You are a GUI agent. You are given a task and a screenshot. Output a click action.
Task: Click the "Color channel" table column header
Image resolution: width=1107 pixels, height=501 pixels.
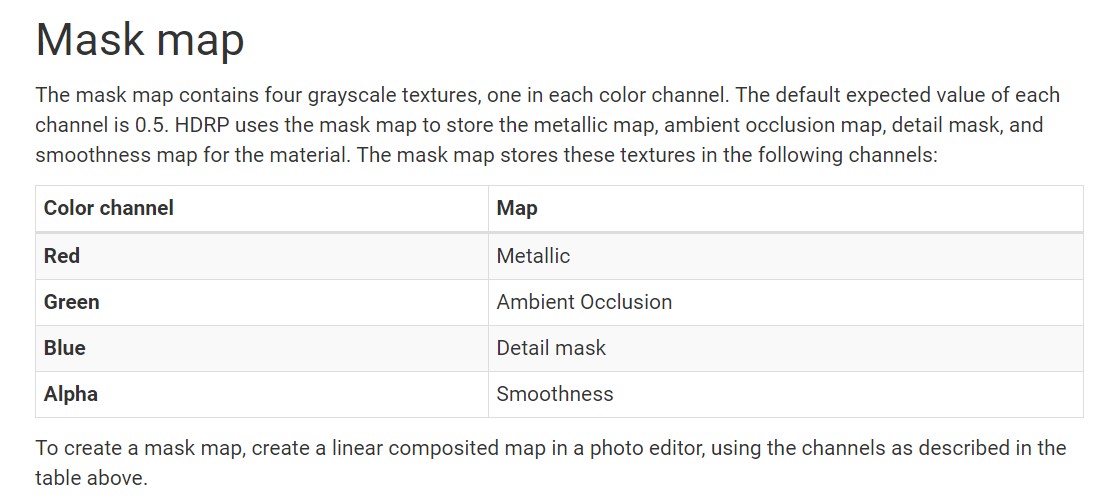(x=109, y=208)
